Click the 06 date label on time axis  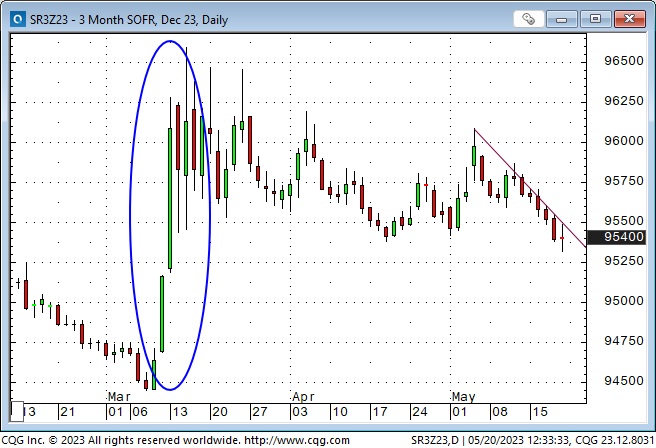click(140, 412)
